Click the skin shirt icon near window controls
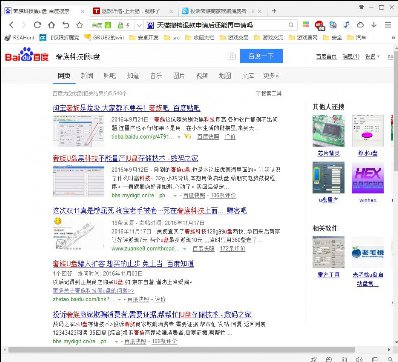 pos(361,7)
